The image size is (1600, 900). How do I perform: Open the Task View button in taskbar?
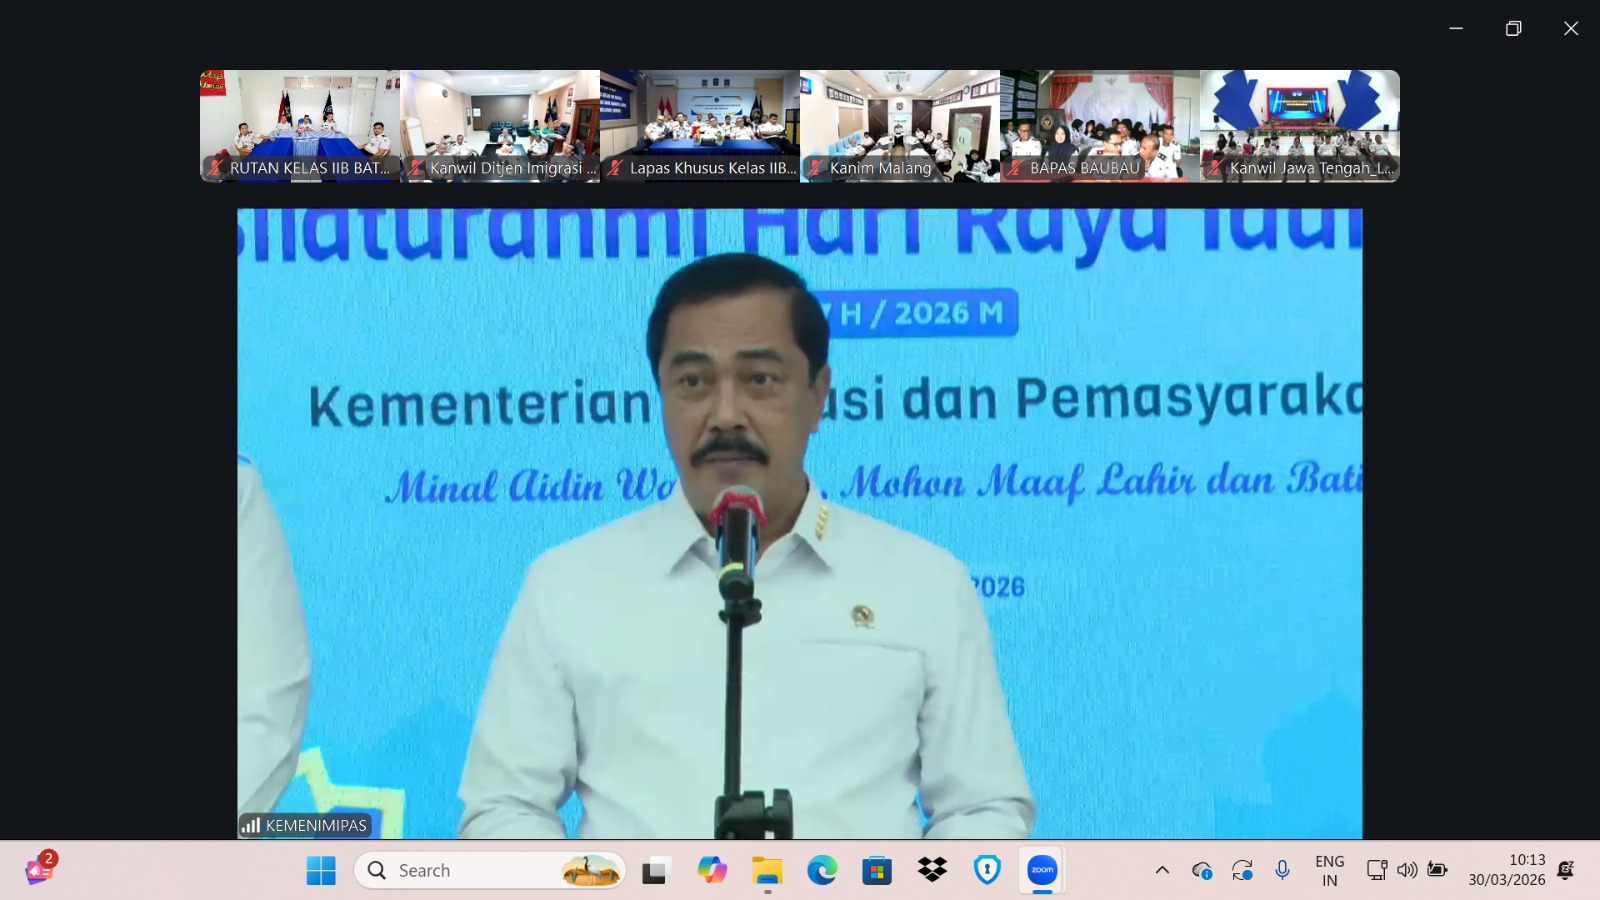click(x=655, y=870)
